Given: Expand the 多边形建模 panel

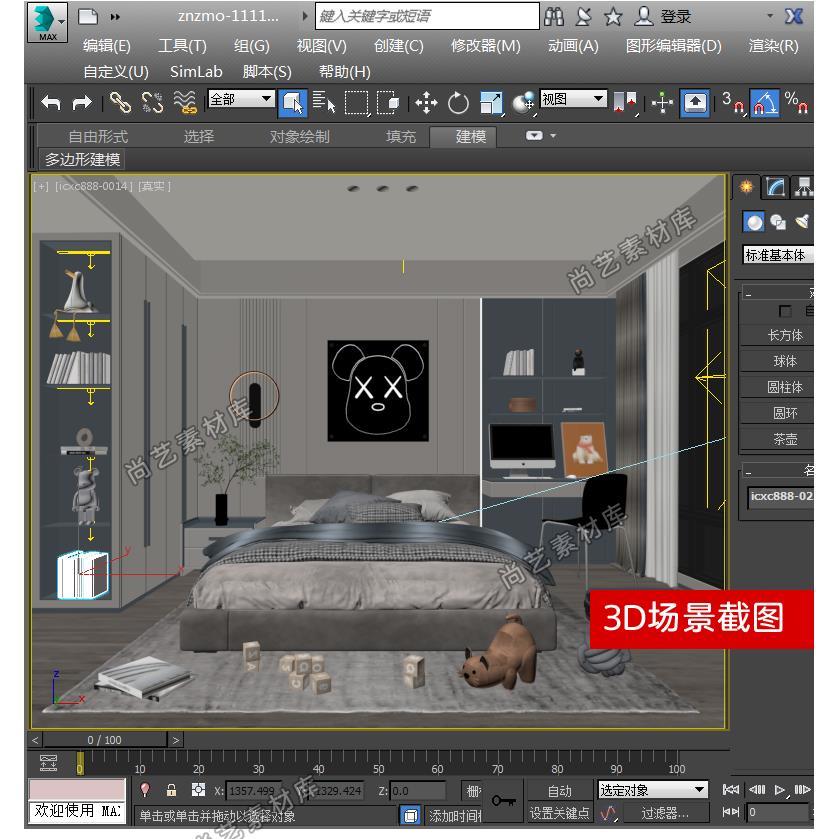Looking at the screenshot, I should pyautogui.click(x=82, y=159).
